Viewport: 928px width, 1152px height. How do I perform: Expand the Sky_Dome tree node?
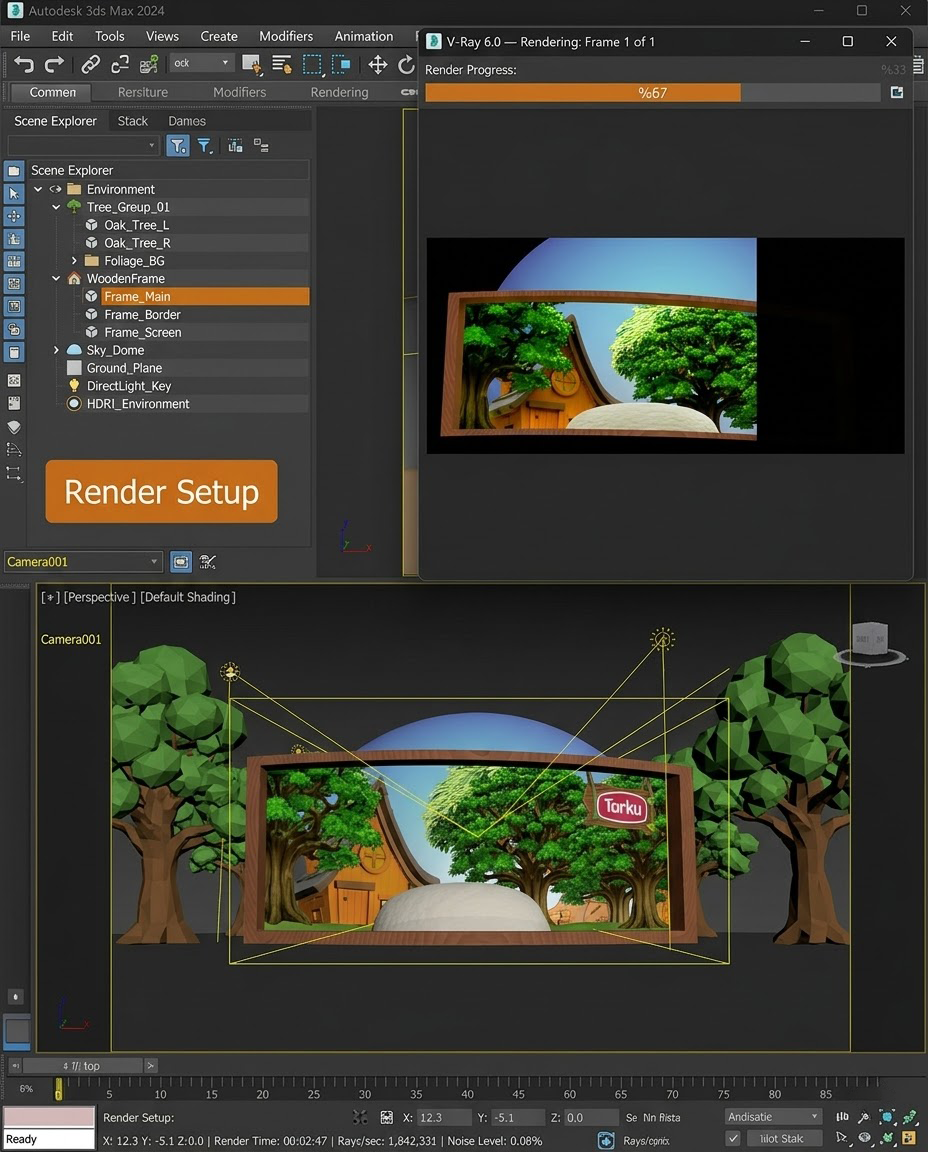tap(57, 350)
